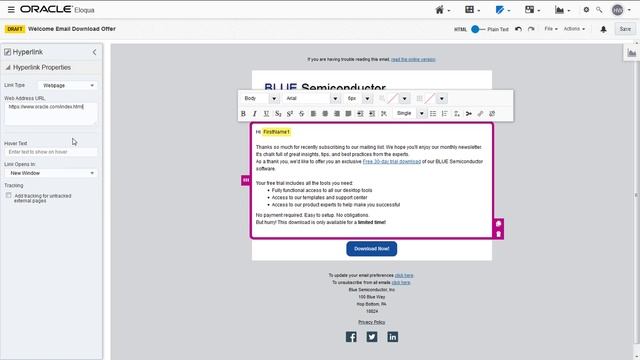
Task: Collapse the Hyperlink panel
Action: coord(94,52)
